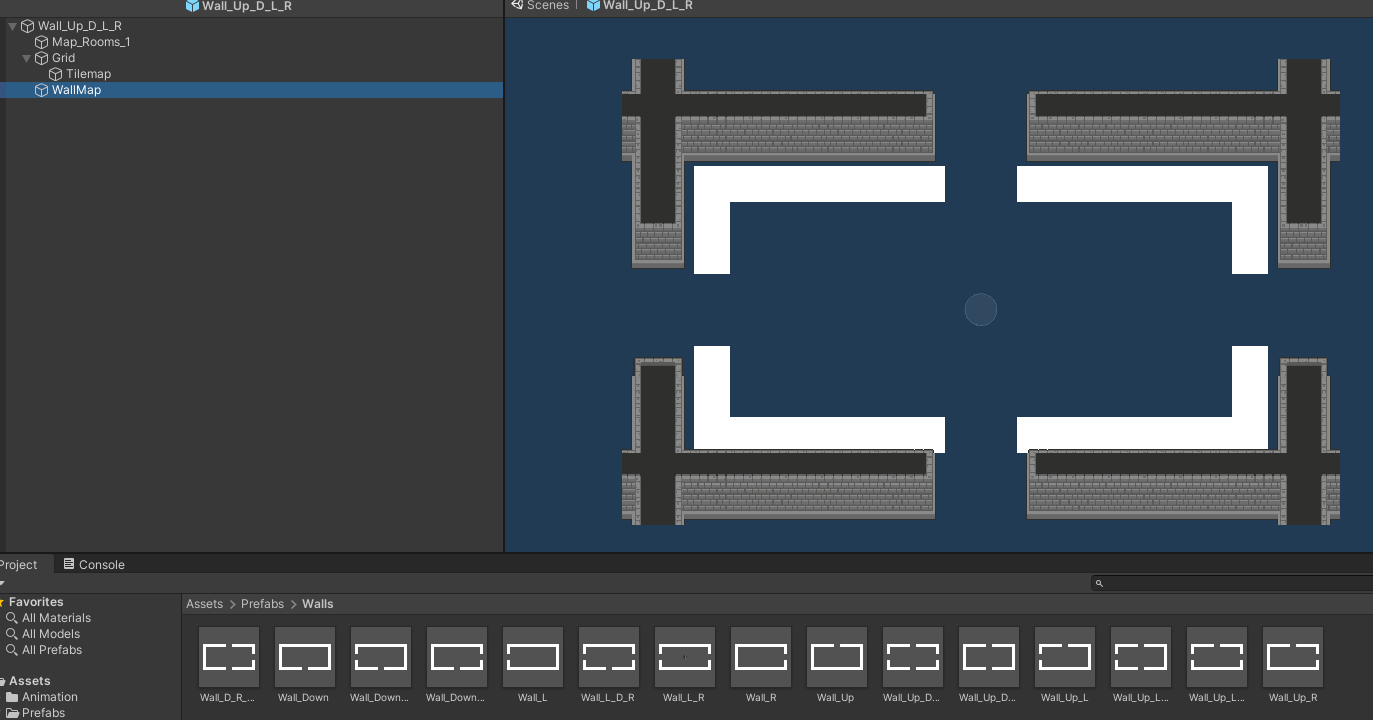Image resolution: width=1373 pixels, height=720 pixels.
Task: Collapse the Wall_Up_D_L_R root node
Action: point(11,25)
